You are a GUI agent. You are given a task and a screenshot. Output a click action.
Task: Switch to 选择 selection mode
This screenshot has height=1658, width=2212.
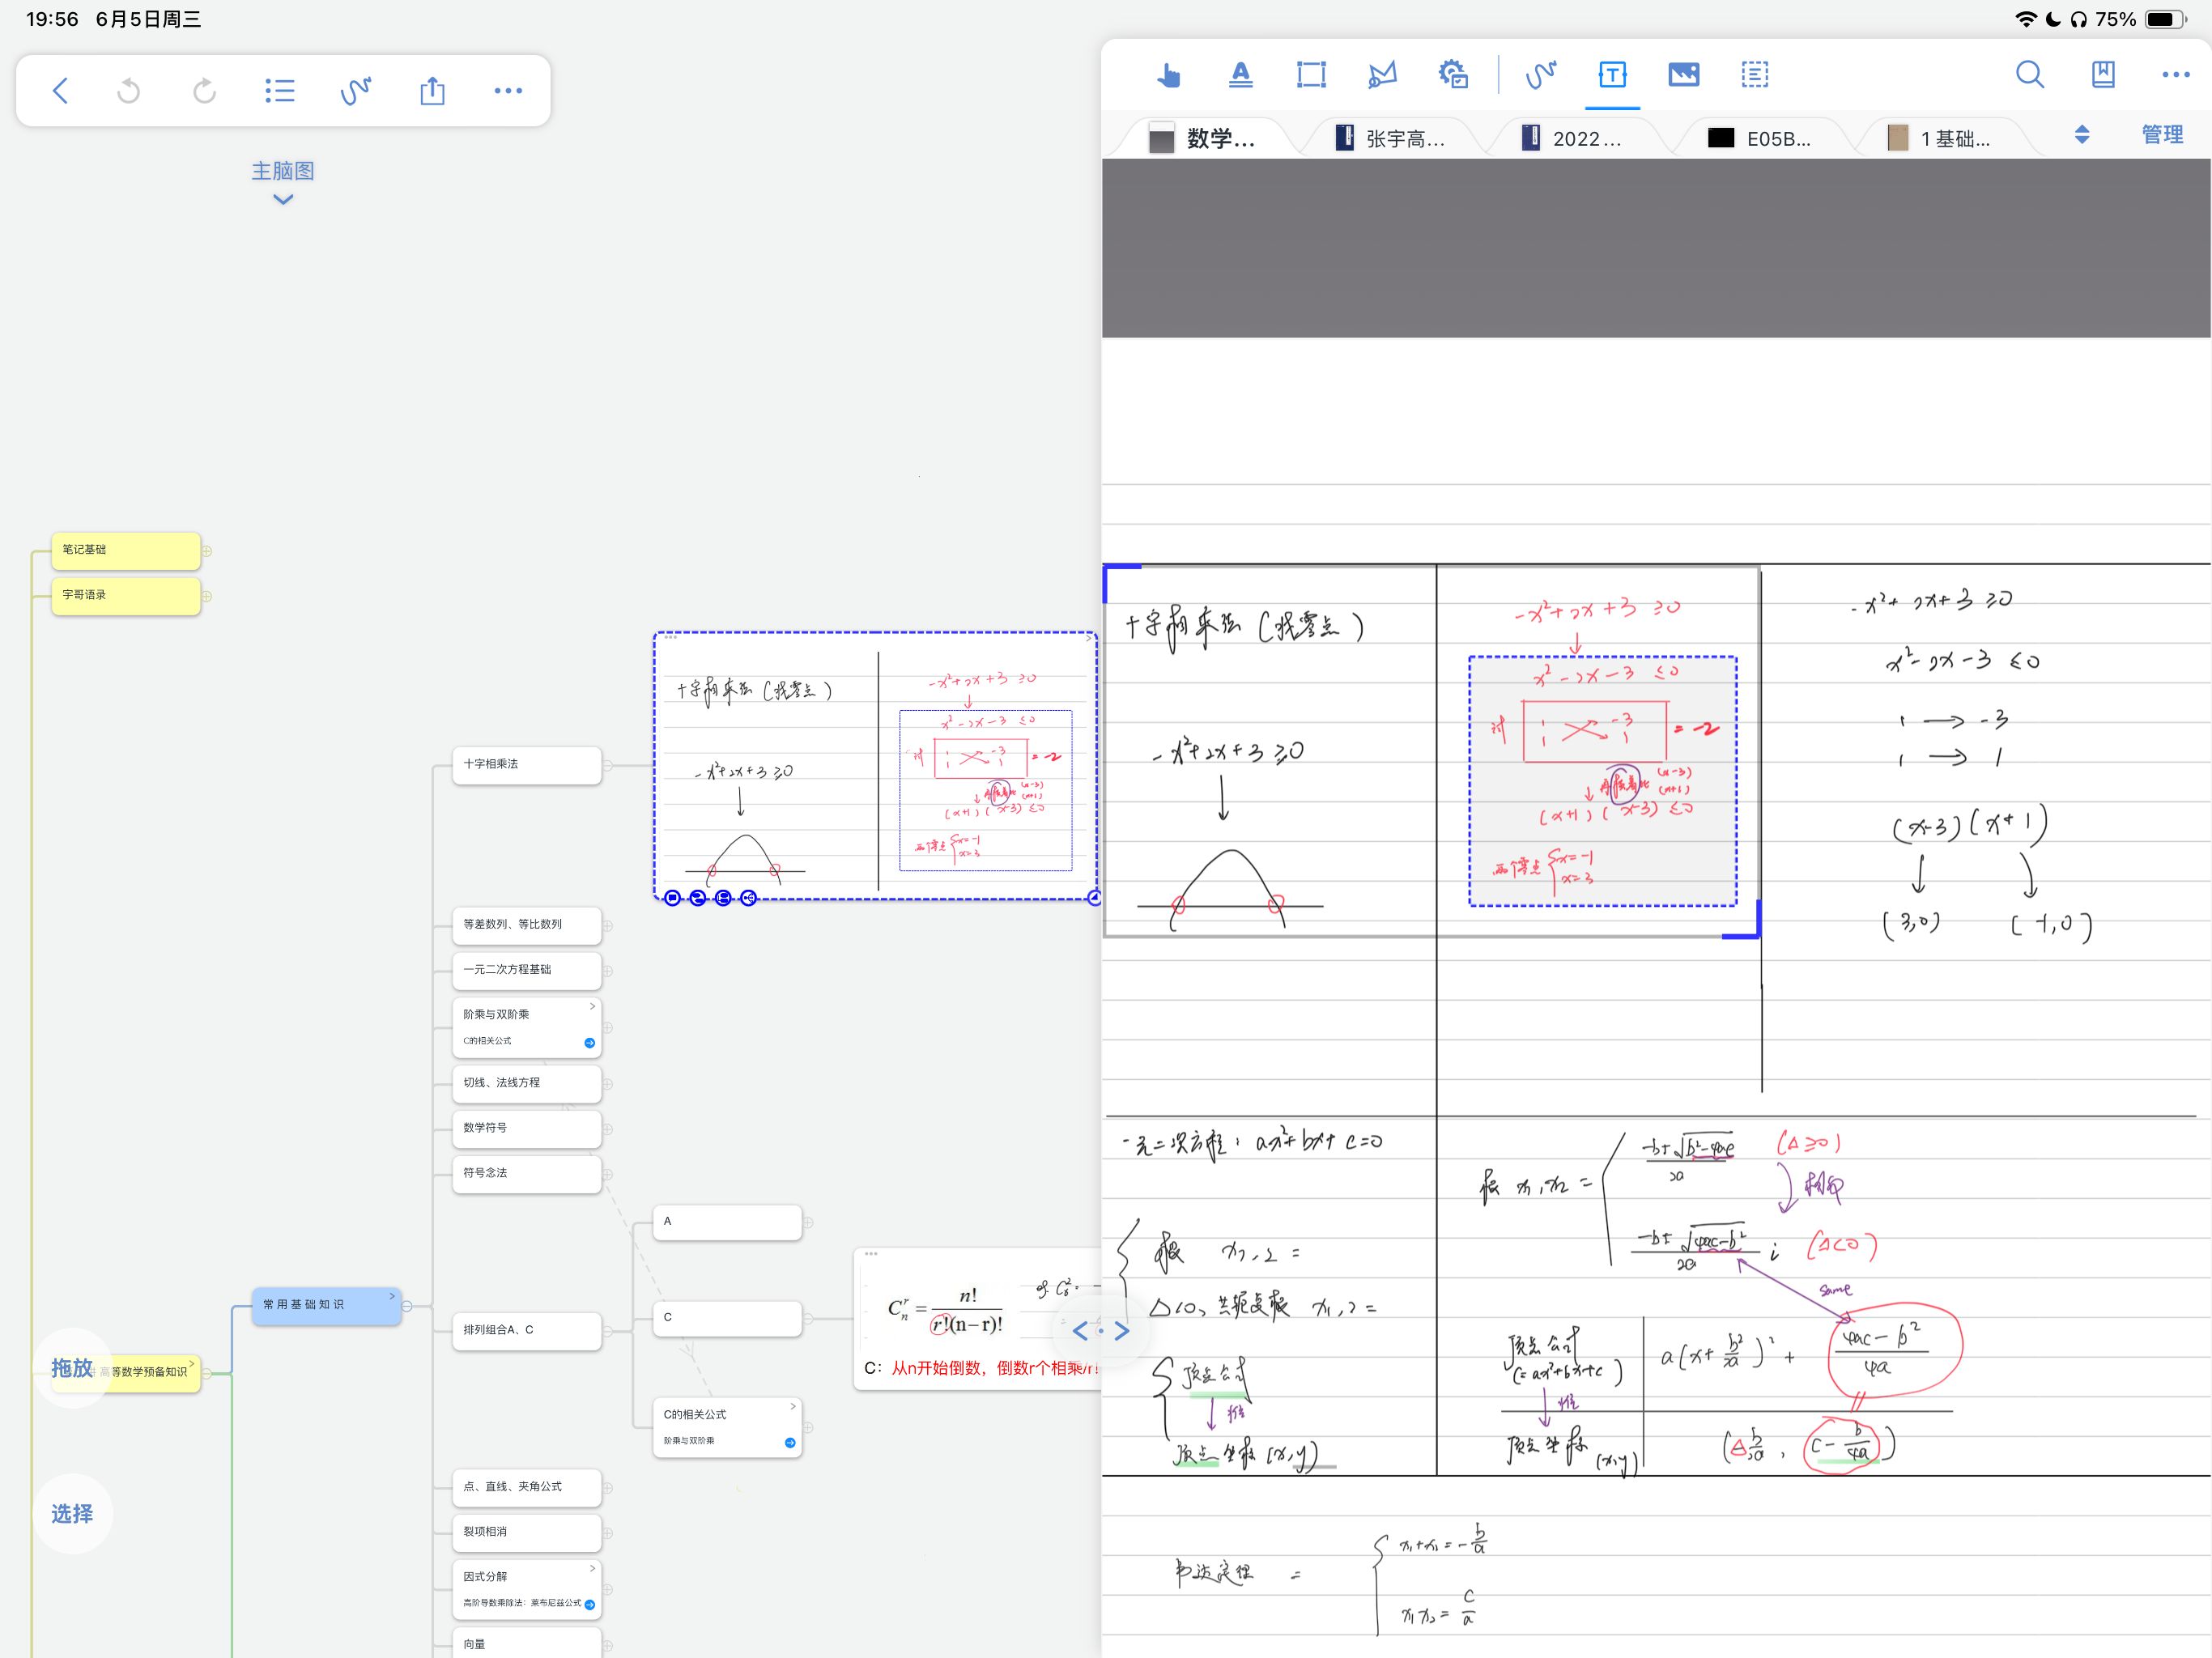coord(72,1513)
